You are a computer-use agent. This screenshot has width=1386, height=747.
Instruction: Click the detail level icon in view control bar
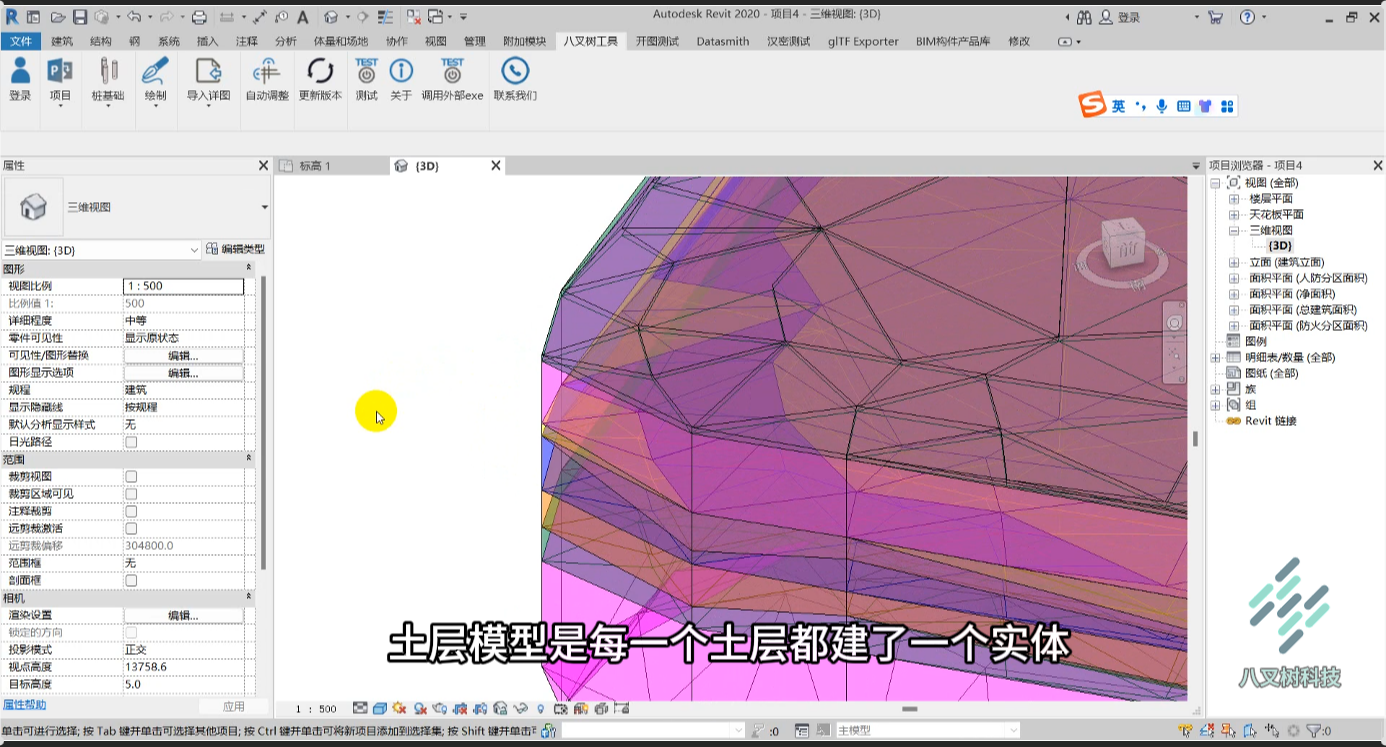point(360,708)
